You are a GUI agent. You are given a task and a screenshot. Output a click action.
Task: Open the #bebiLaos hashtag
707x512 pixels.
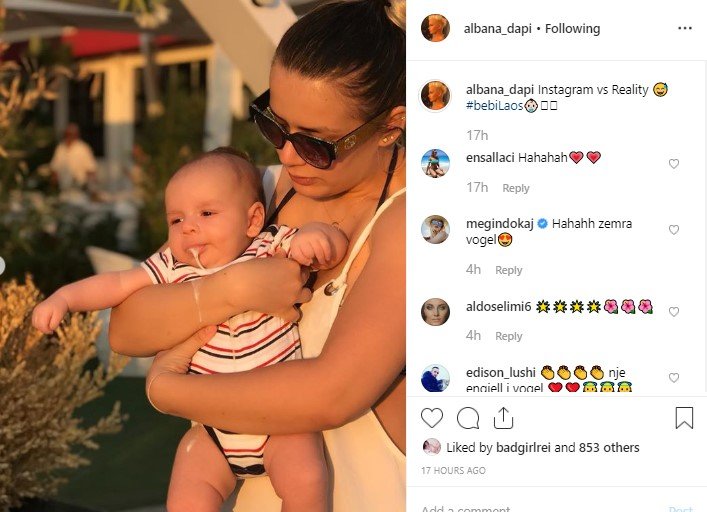(x=495, y=106)
